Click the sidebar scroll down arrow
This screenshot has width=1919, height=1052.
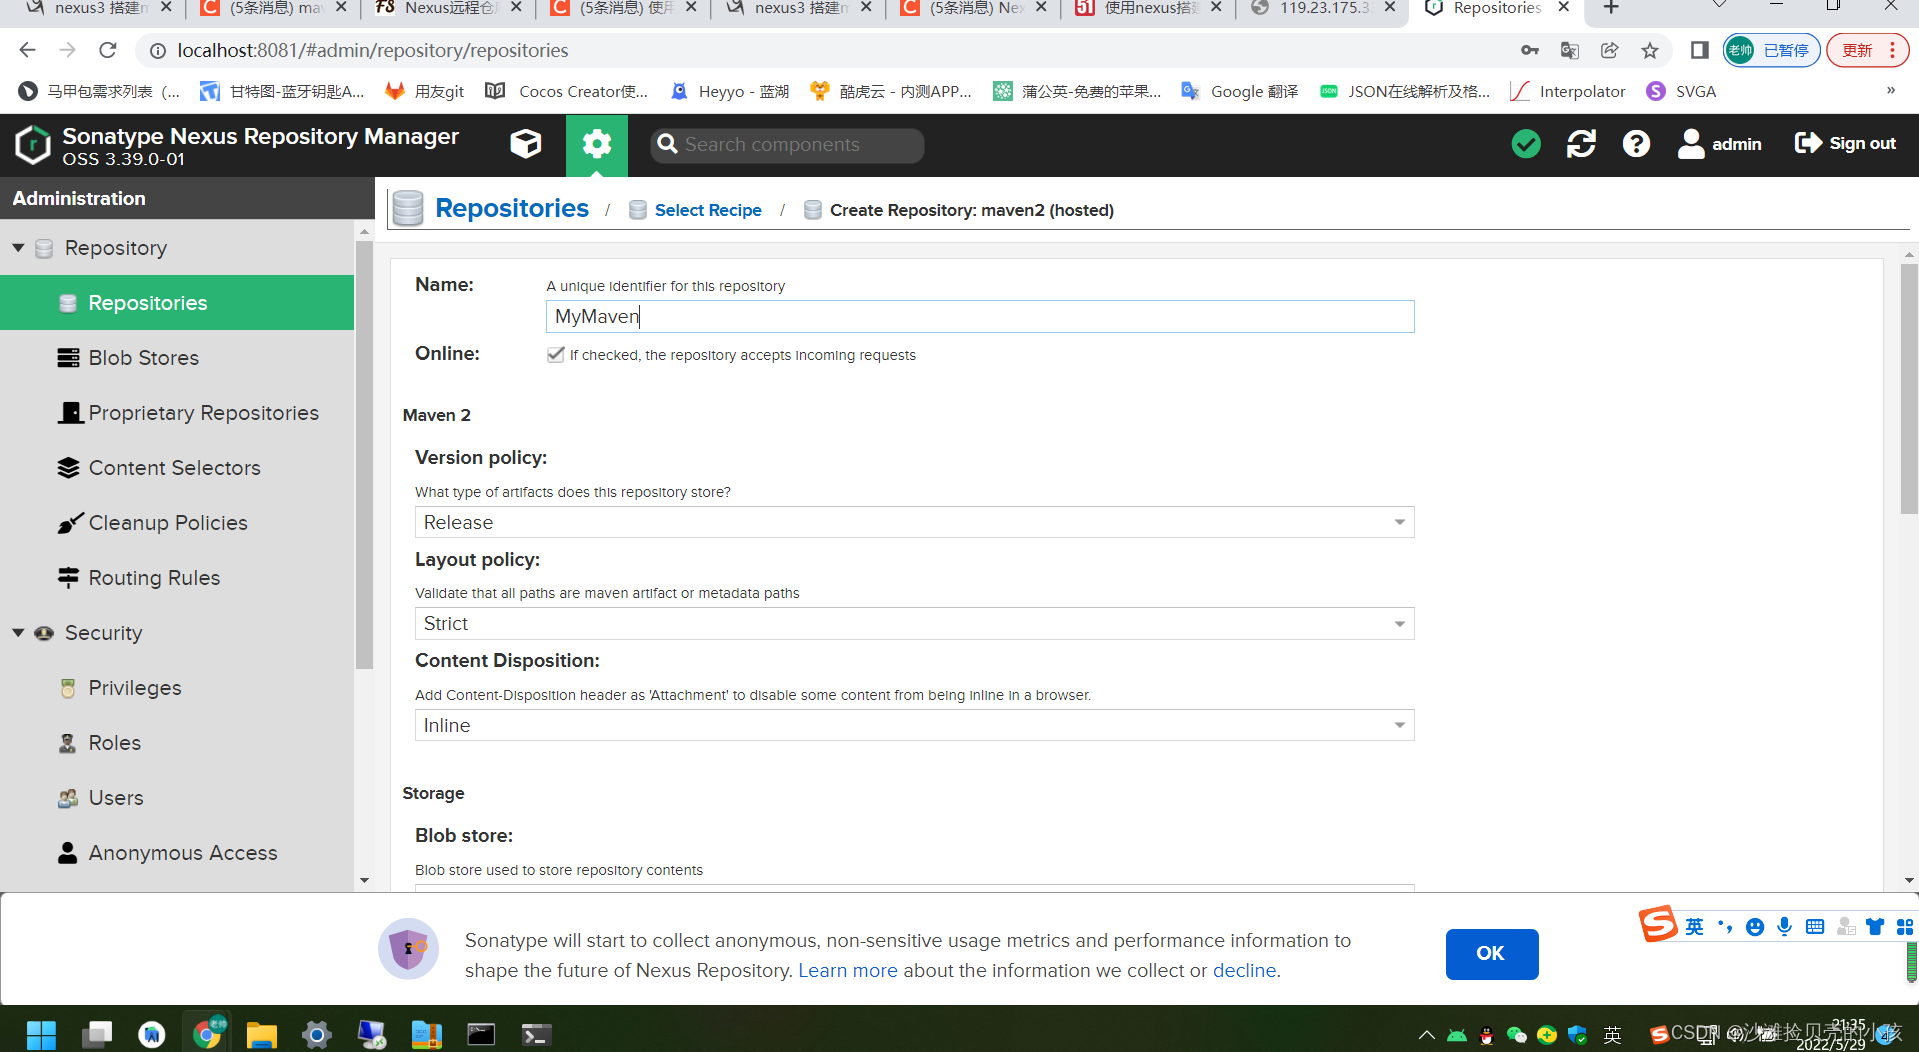[x=364, y=881]
